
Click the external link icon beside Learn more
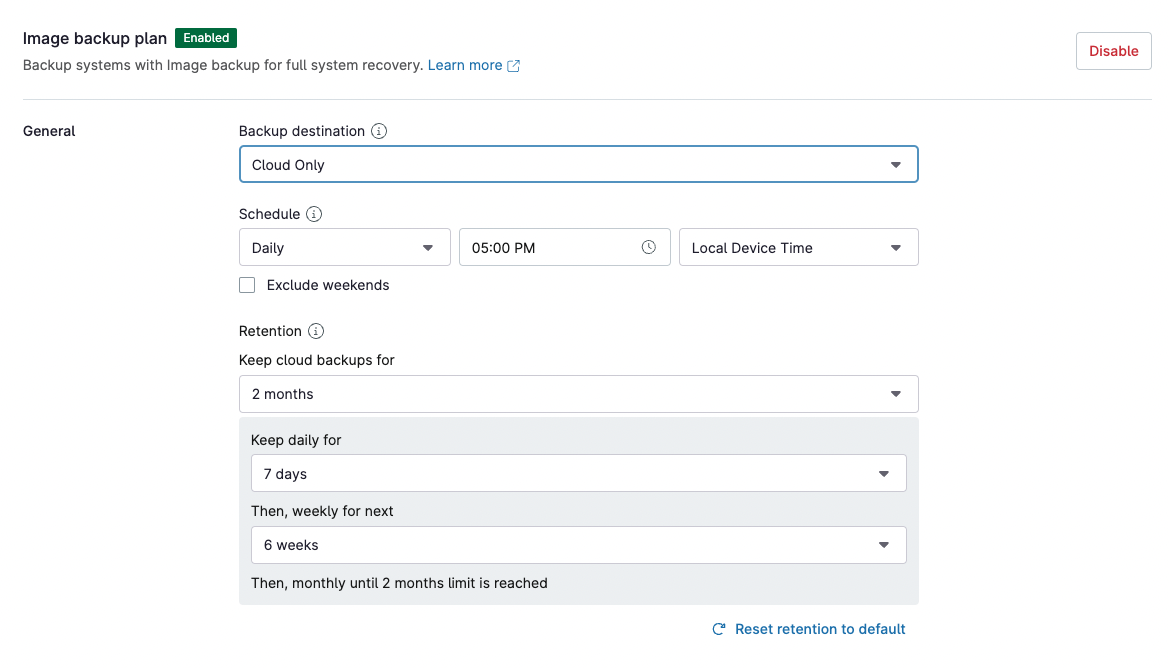[514, 64]
